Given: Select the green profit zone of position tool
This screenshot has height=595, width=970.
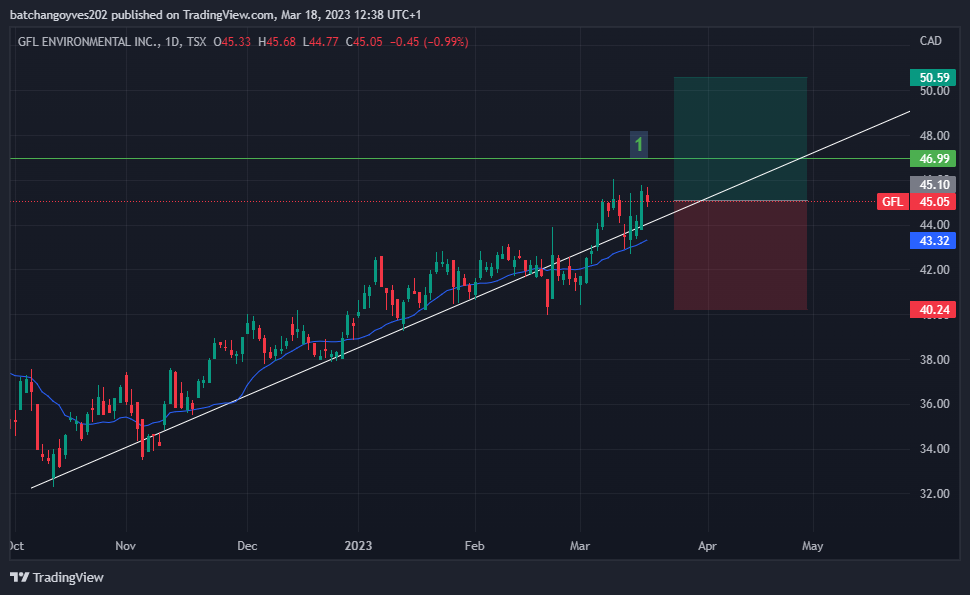Looking at the screenshot, I should (x=740, y=139).
